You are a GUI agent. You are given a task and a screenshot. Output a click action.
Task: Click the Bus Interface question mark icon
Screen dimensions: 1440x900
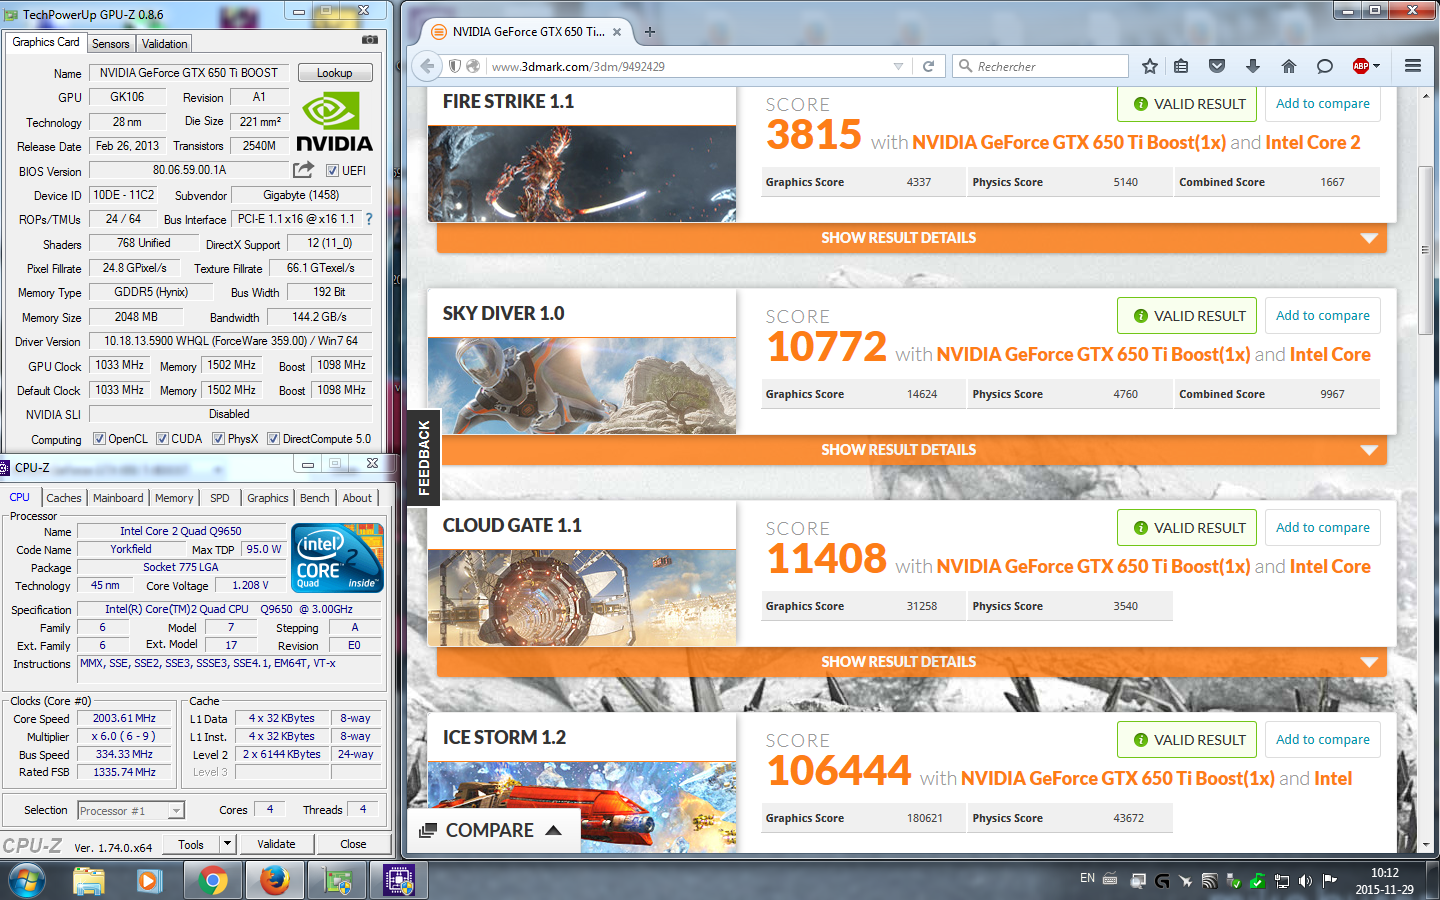(x=369, y=219)
